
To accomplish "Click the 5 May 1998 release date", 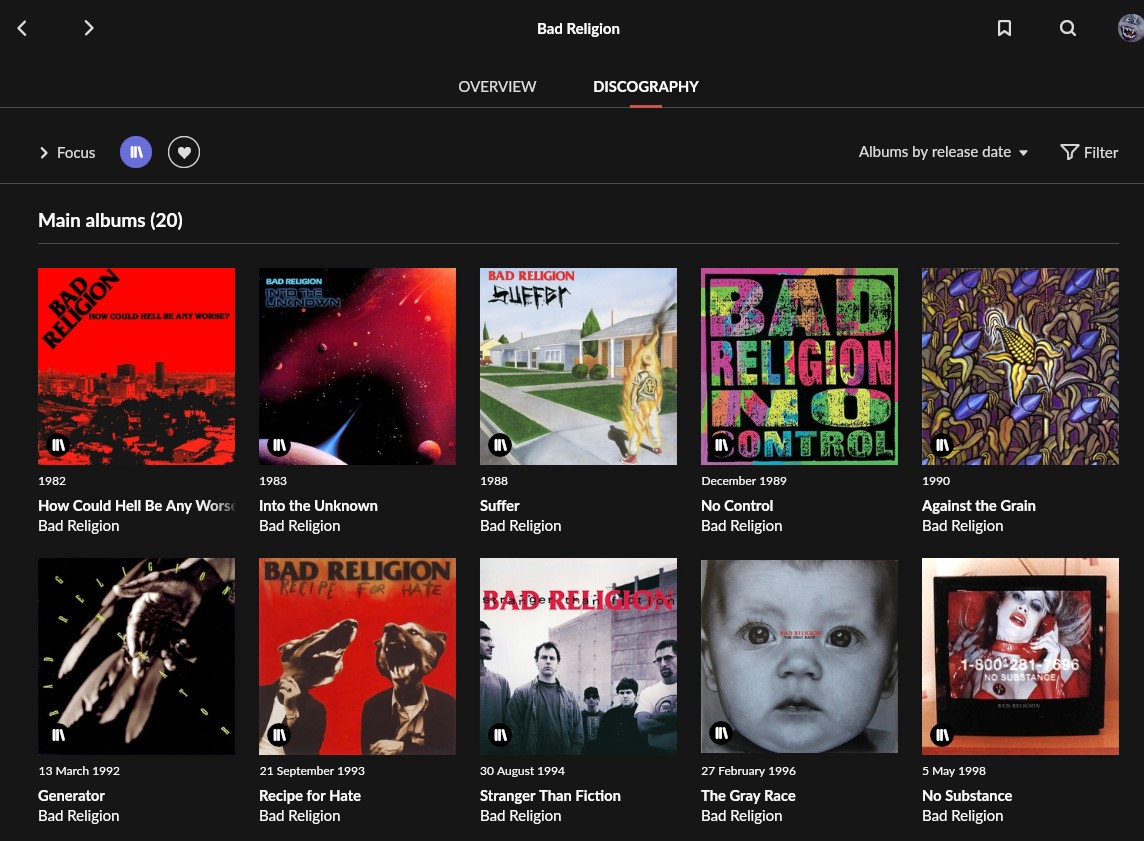I will click(x=954, y=771).
